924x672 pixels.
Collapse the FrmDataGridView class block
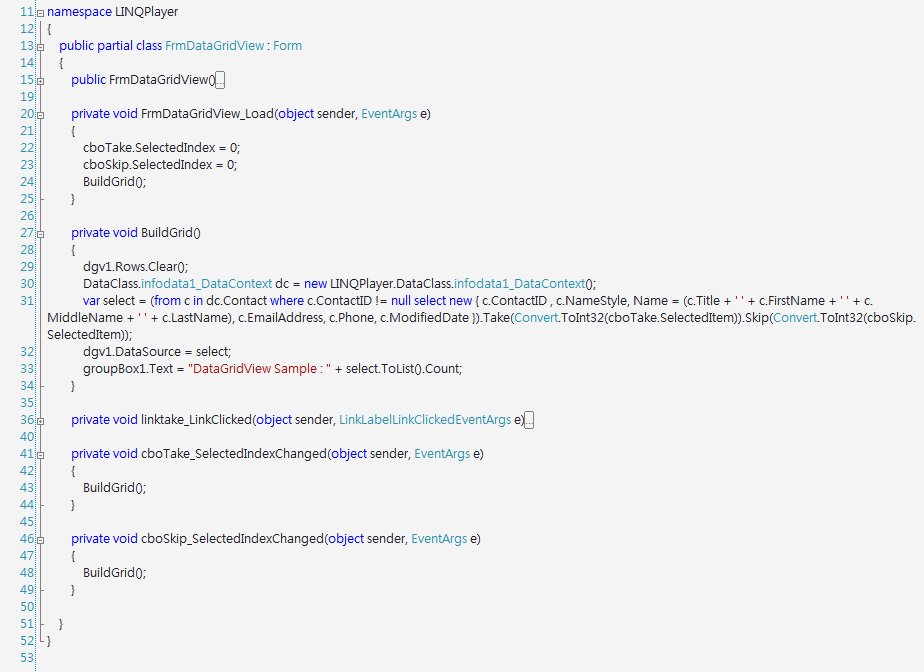click(x=40, y=47)
